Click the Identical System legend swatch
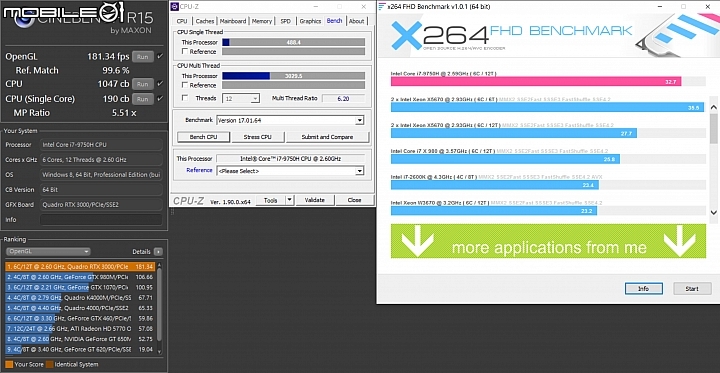The image size is (720, 373). (49, 364)
